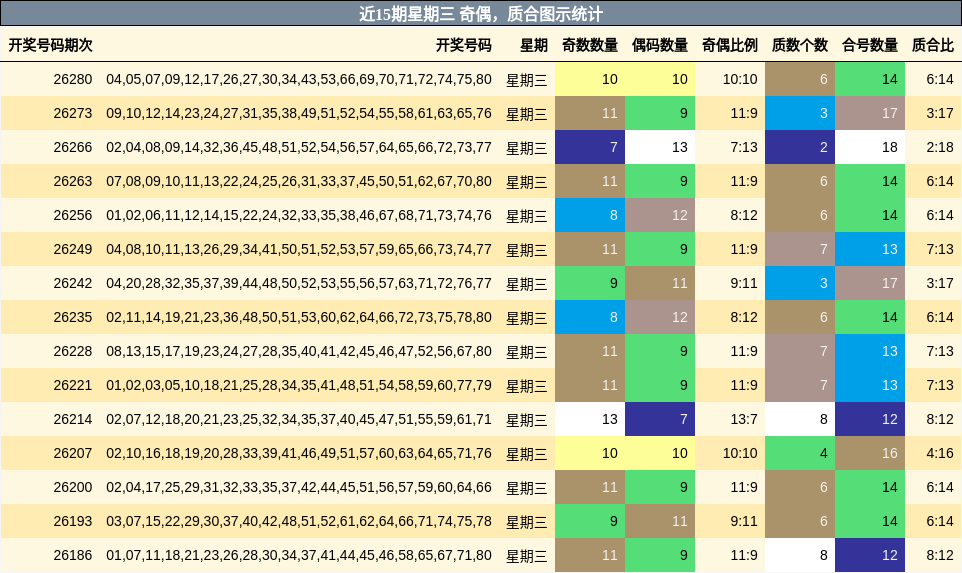Click the dark blue even count 7 cell

tap(660, 419)
